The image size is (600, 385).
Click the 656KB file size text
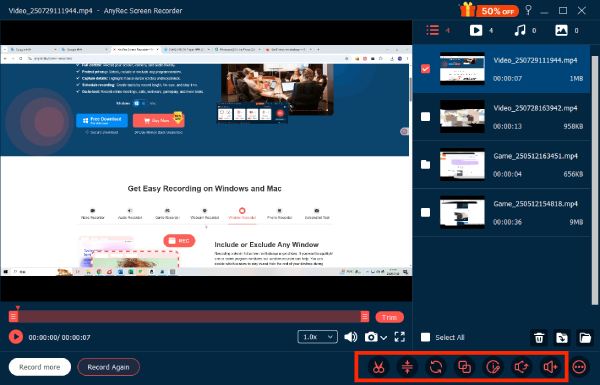[x=573, y=174]
